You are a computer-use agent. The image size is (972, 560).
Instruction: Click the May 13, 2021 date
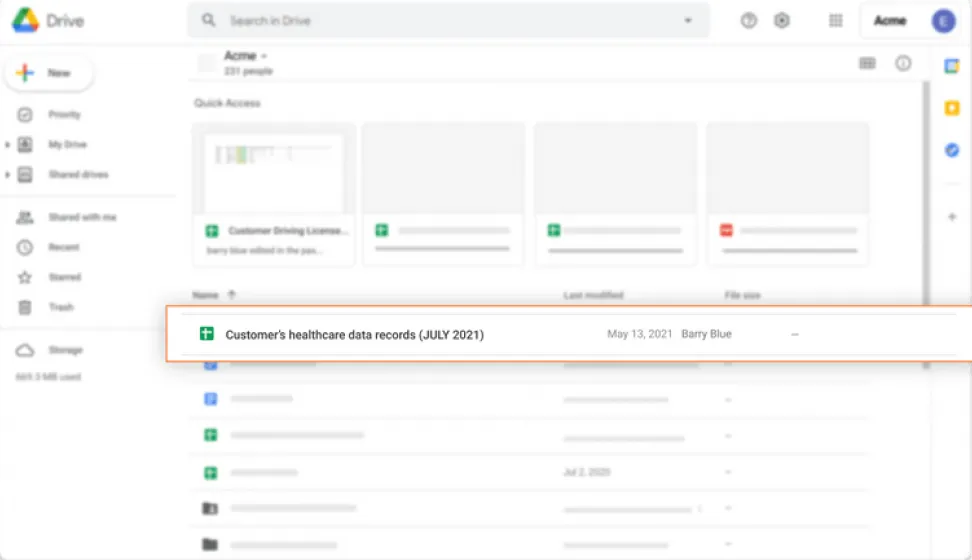[639, 334]
